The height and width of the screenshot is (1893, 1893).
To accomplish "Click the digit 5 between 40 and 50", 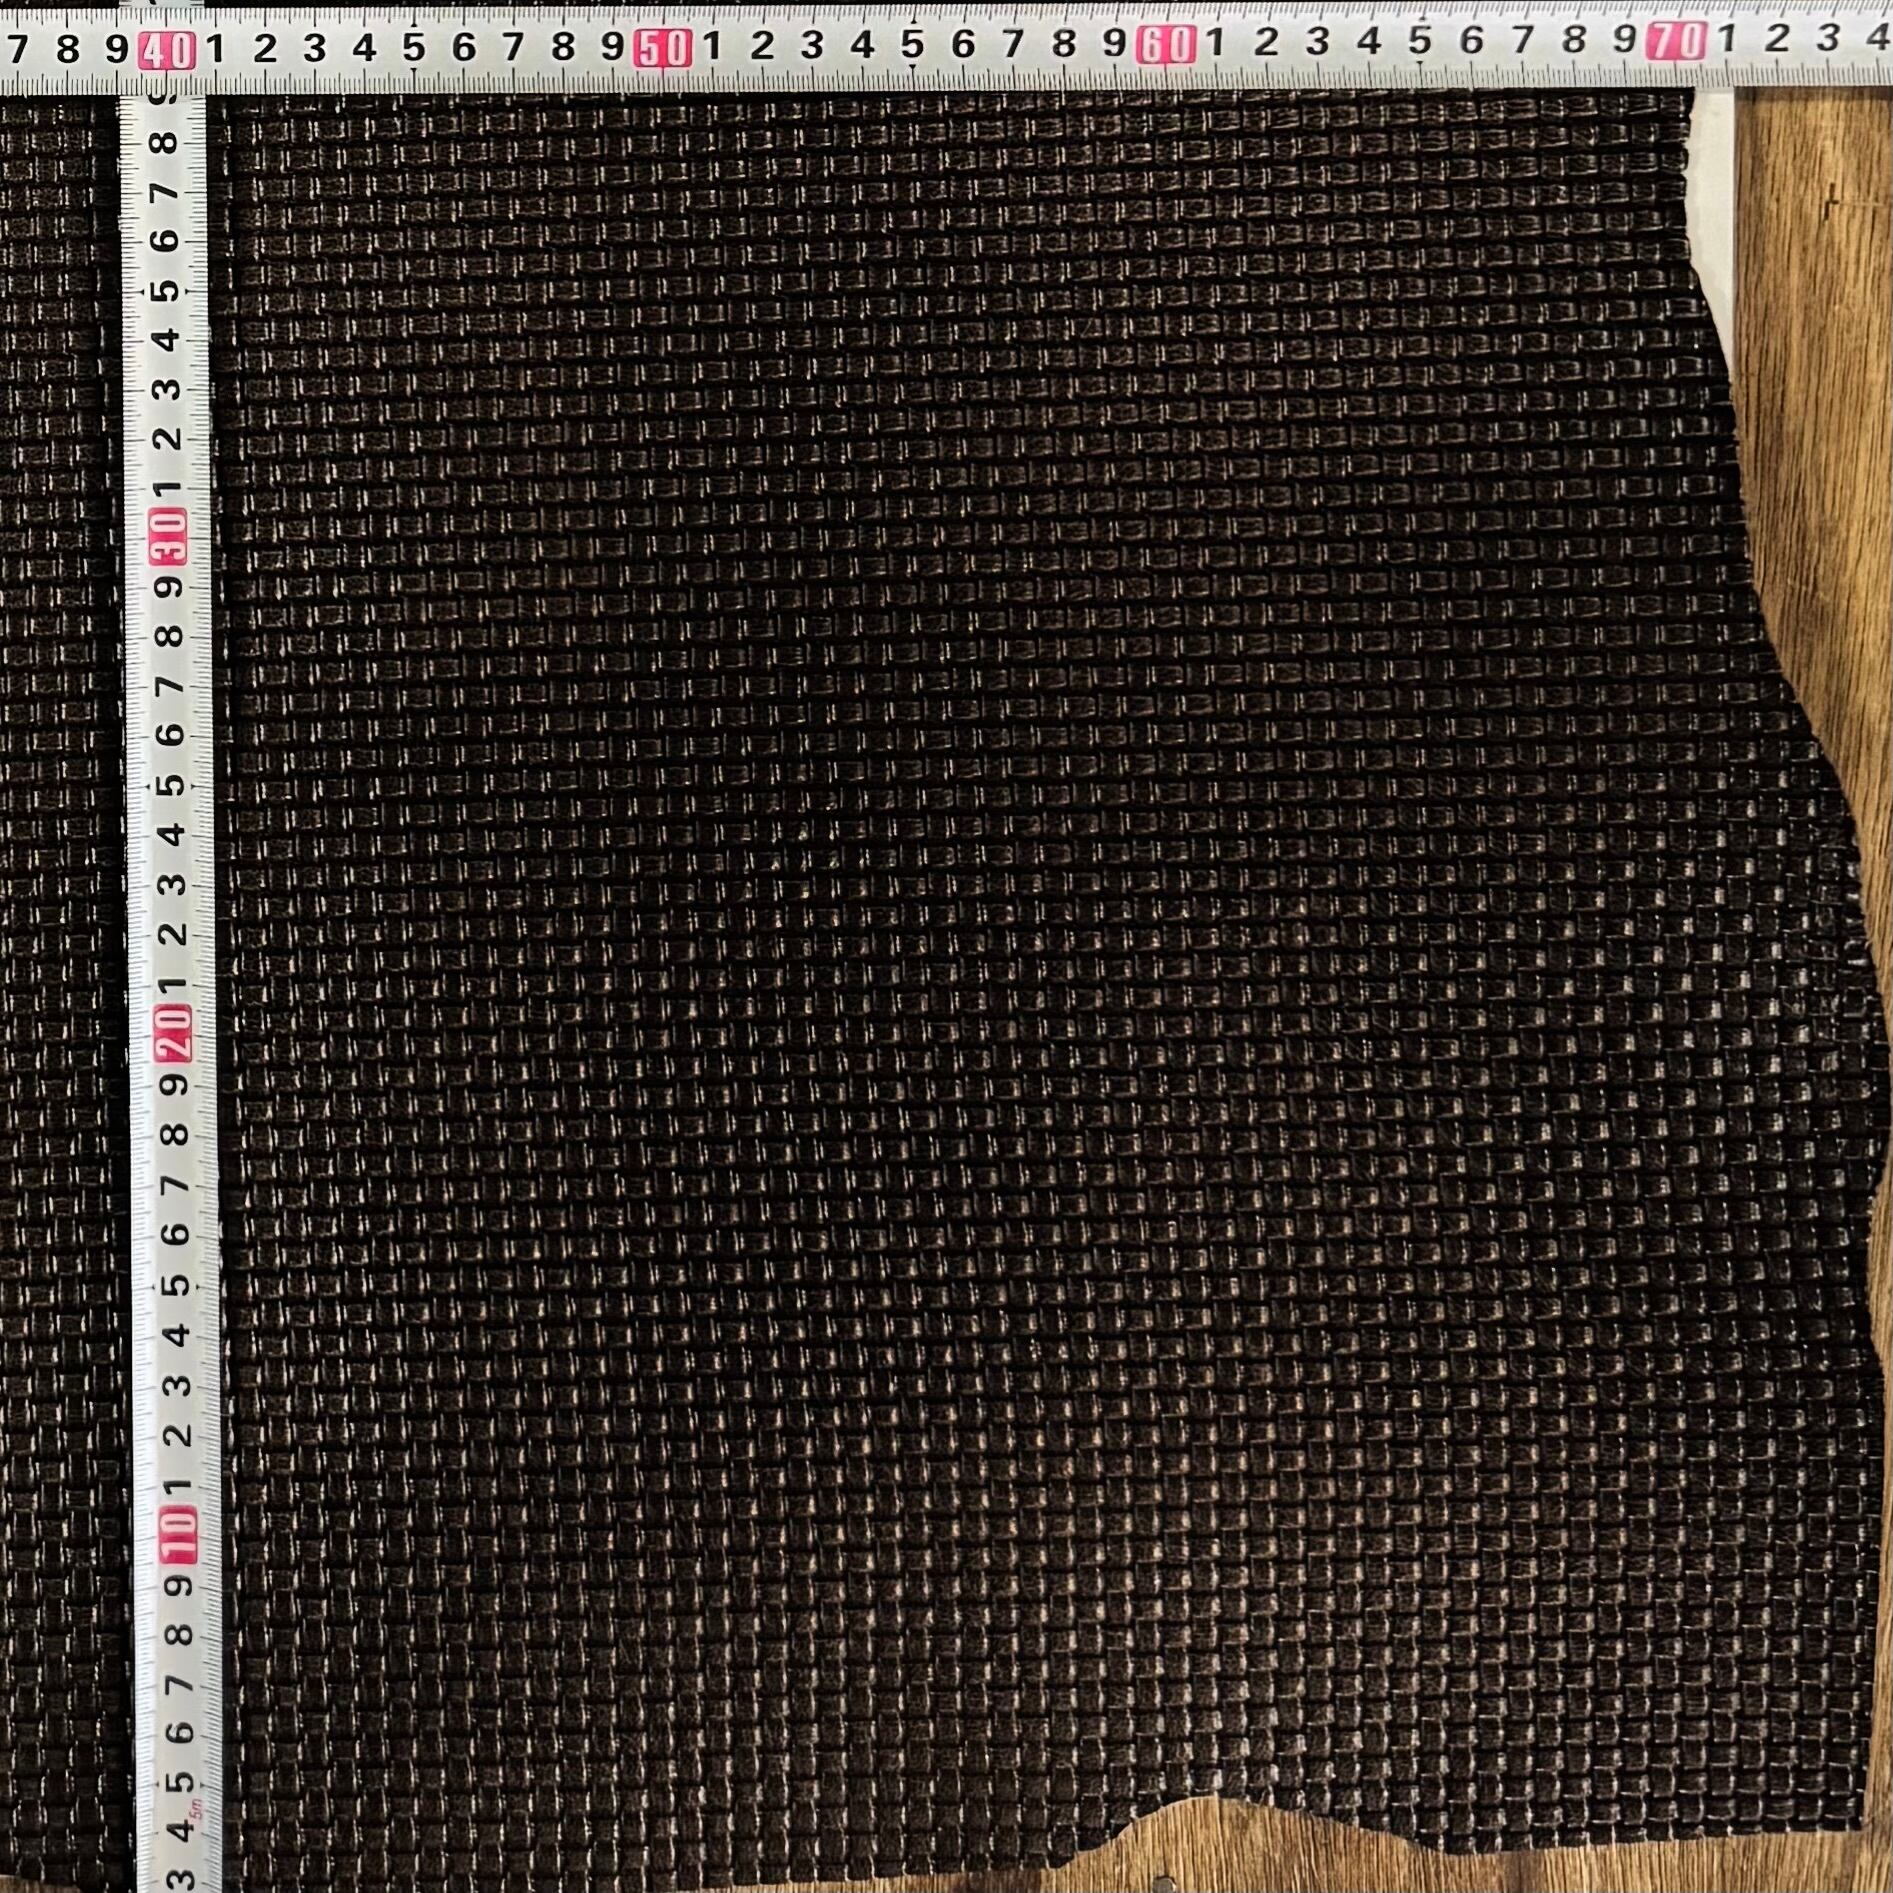I will [413, 48].
